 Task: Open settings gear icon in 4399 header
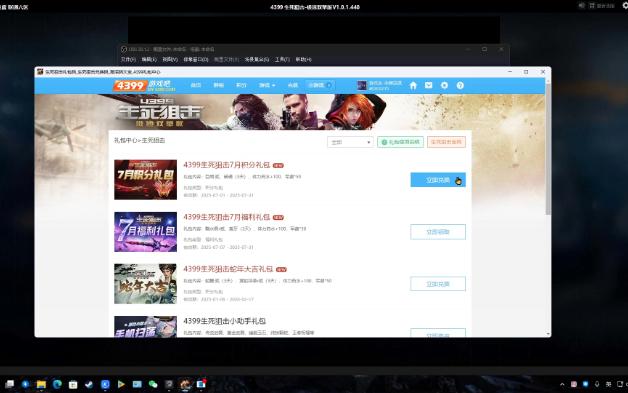click(x=444, y=85)
